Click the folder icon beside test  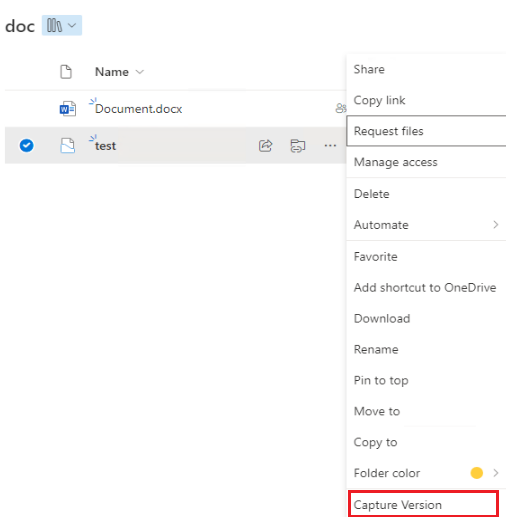(x=68, y=146)
